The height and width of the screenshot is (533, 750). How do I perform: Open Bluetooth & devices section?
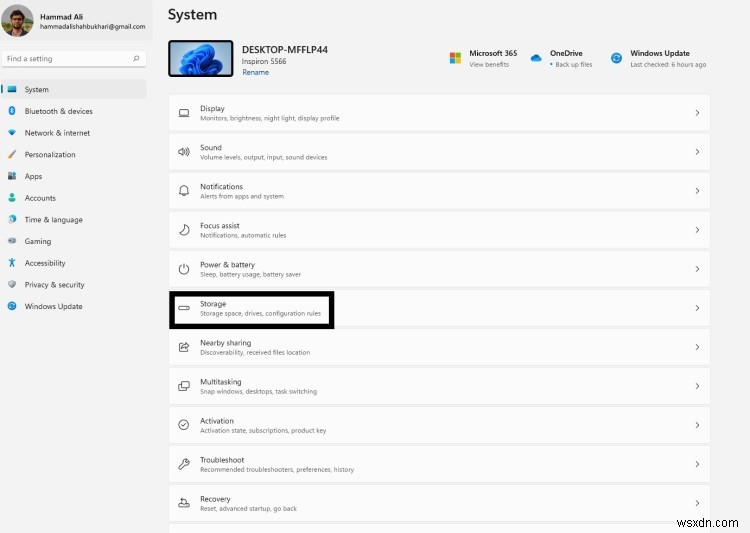(74, 111)
